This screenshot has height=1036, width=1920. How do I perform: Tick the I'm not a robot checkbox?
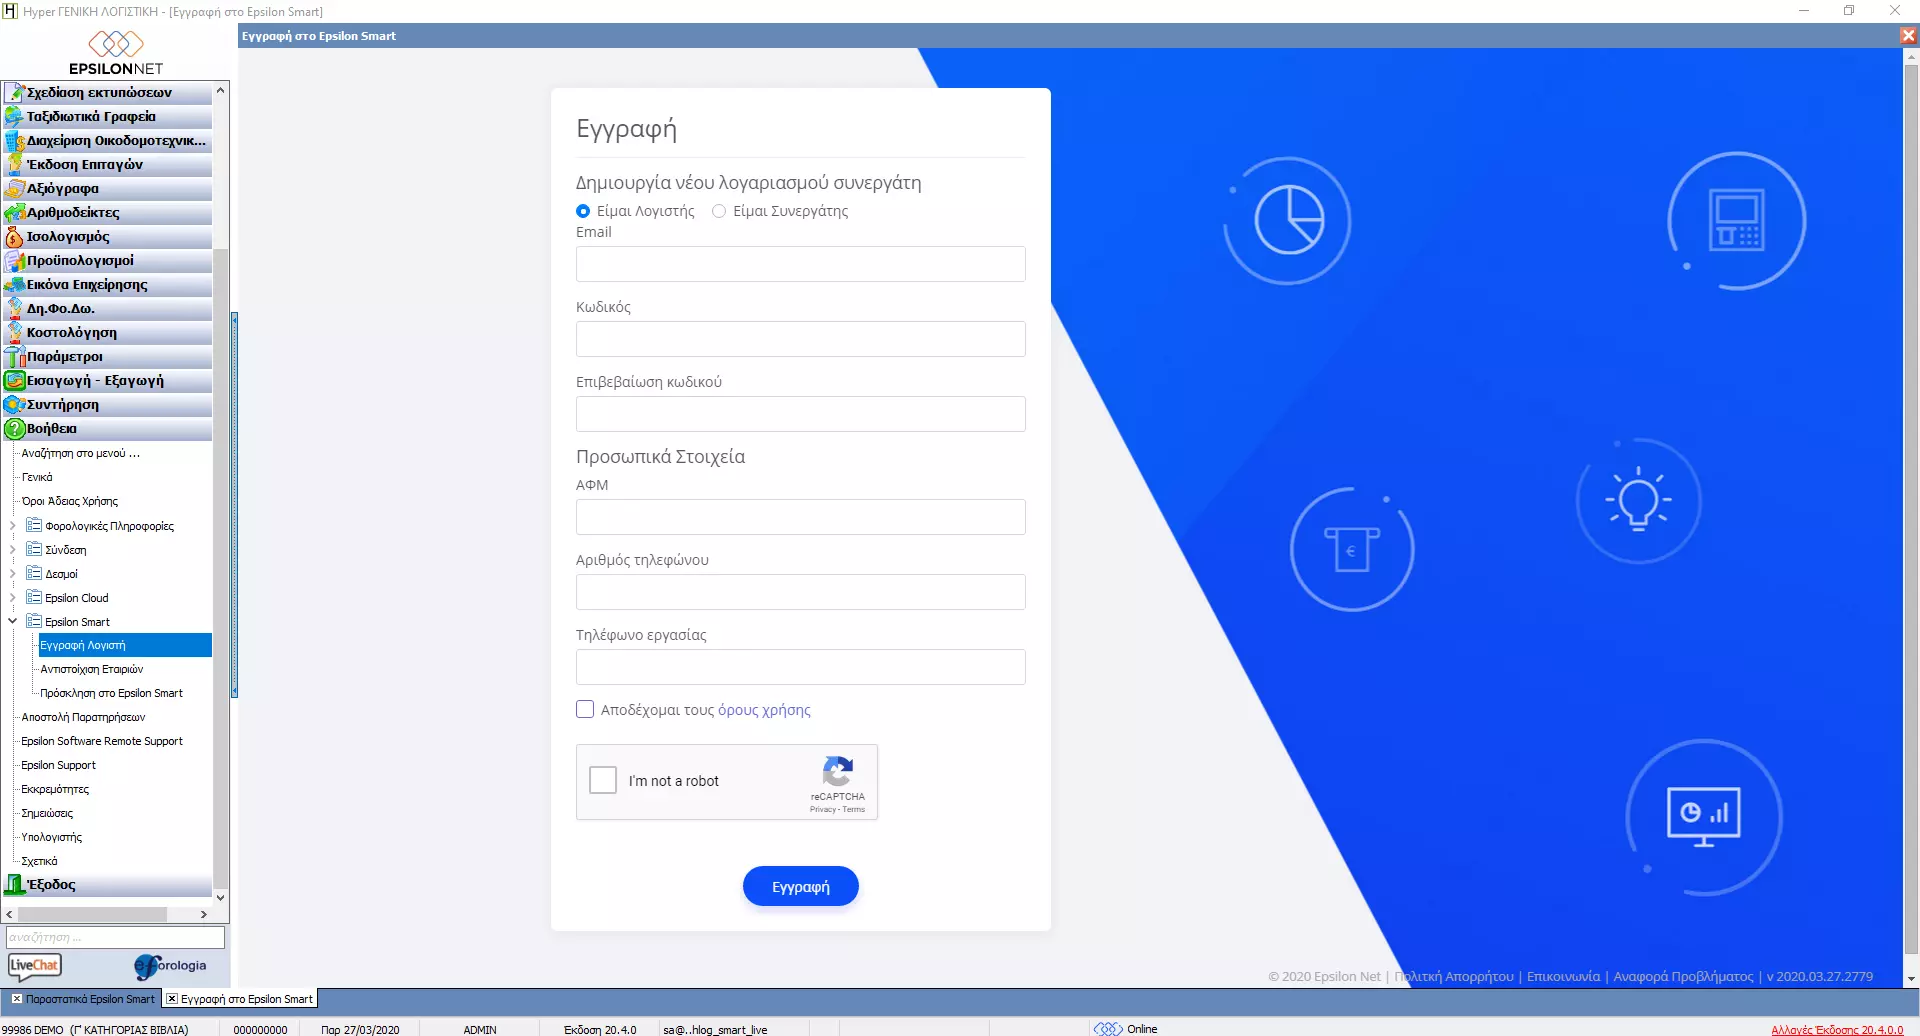tap(603, 780)
